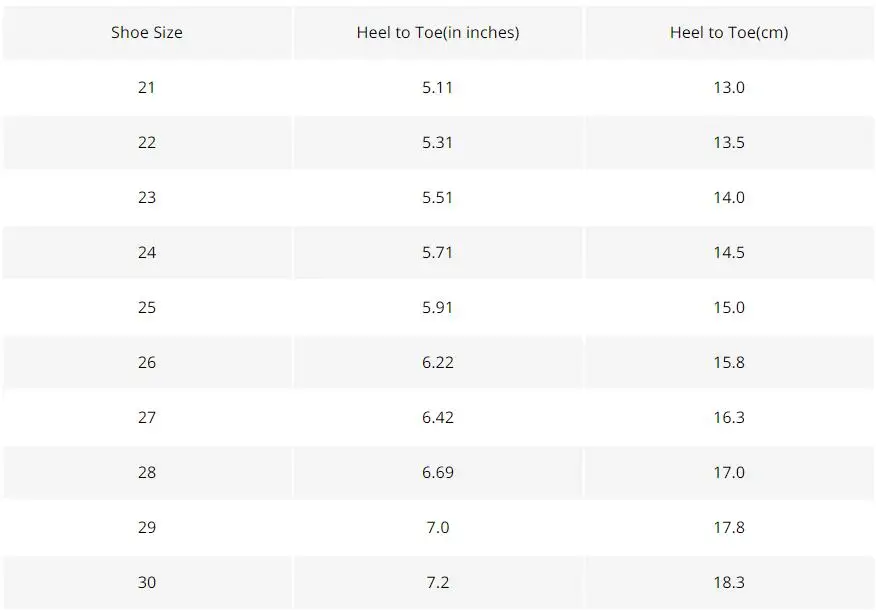
Task: Select shoe size 27 cell
Action: 146,418
